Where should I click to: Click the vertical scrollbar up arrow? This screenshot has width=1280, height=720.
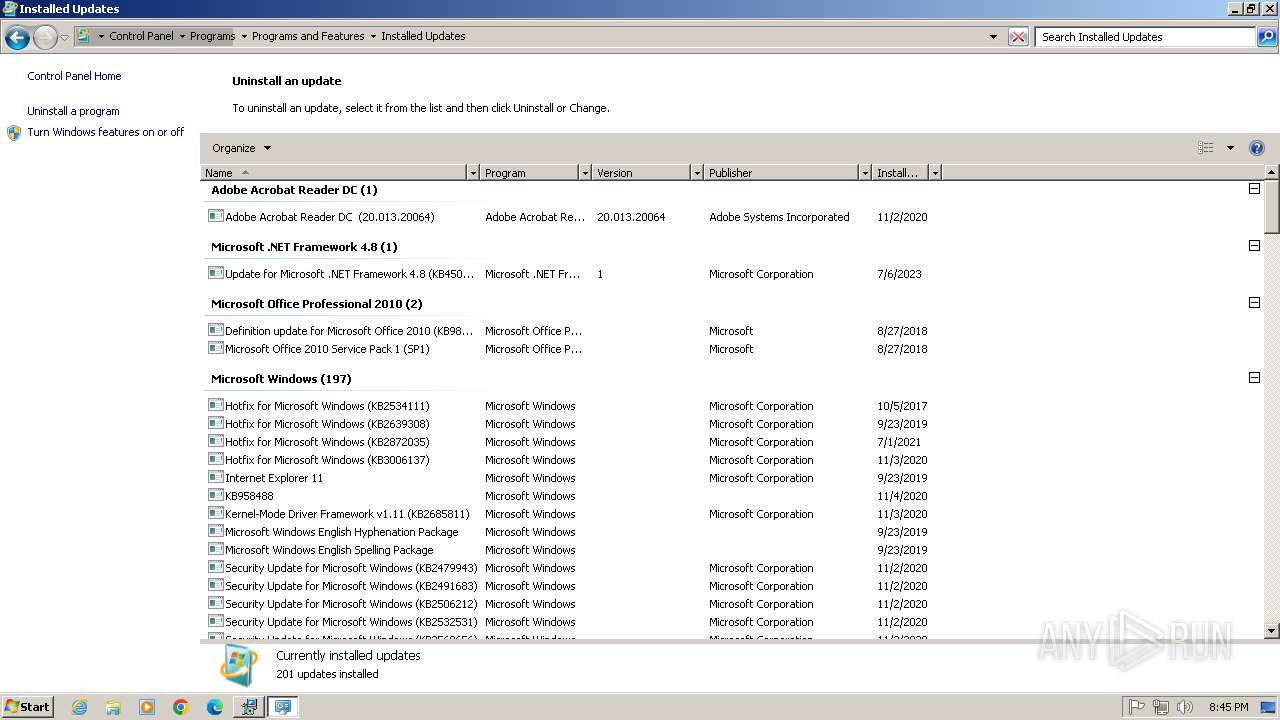tap(1272, 173)
